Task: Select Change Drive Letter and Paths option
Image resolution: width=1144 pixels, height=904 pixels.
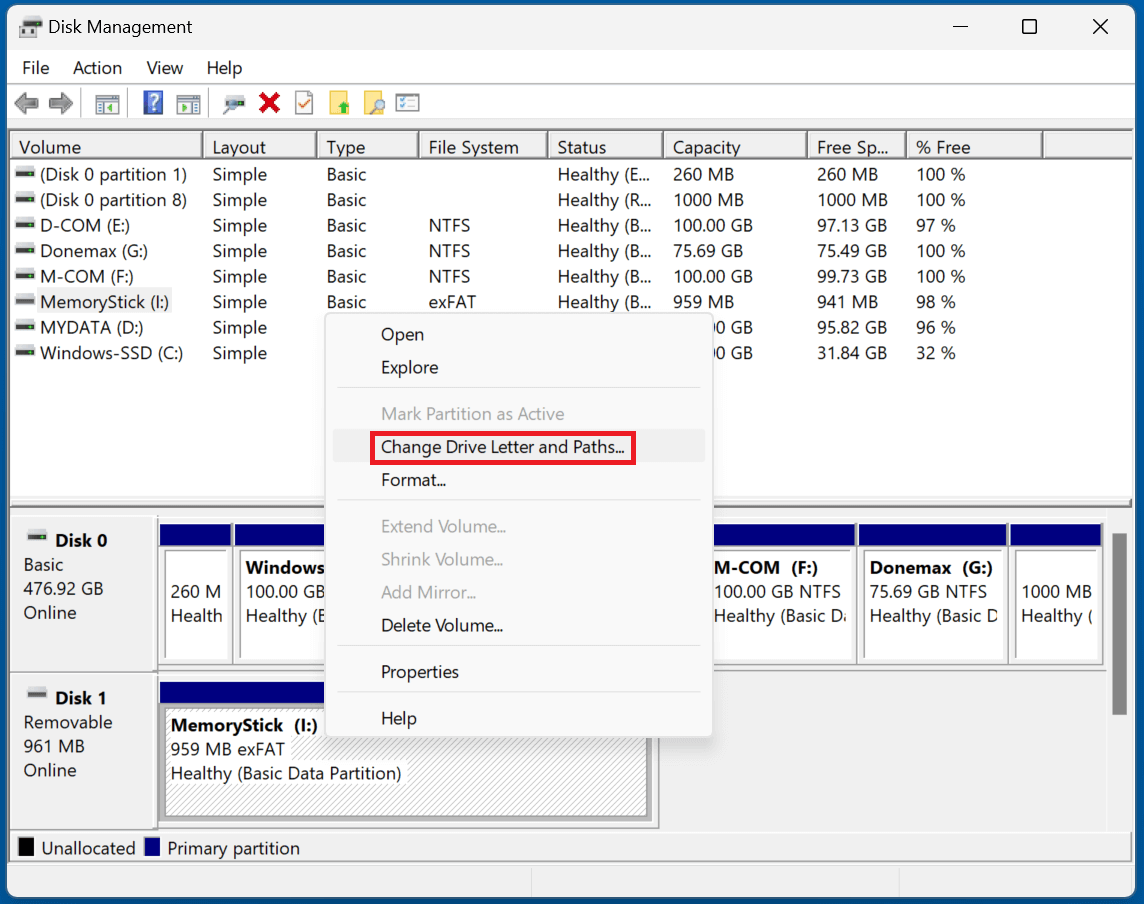Action: [x=502, y=447]
